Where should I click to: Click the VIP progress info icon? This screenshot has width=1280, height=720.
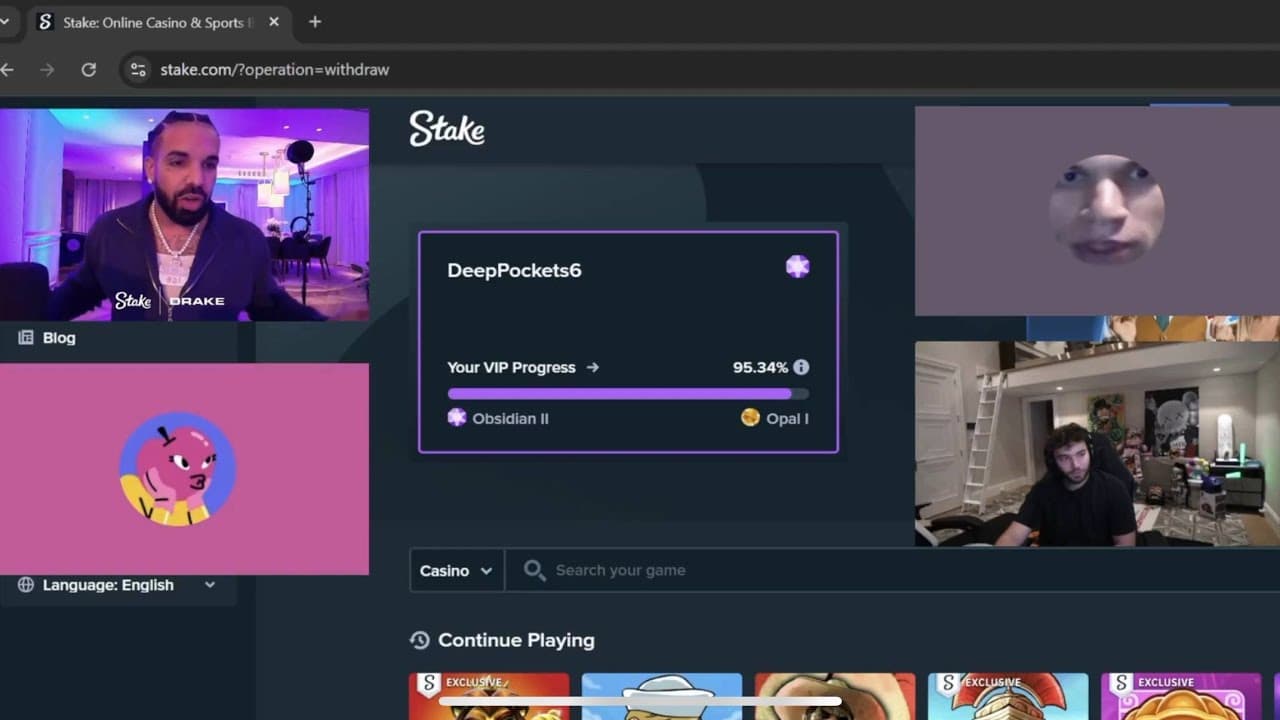801,367
